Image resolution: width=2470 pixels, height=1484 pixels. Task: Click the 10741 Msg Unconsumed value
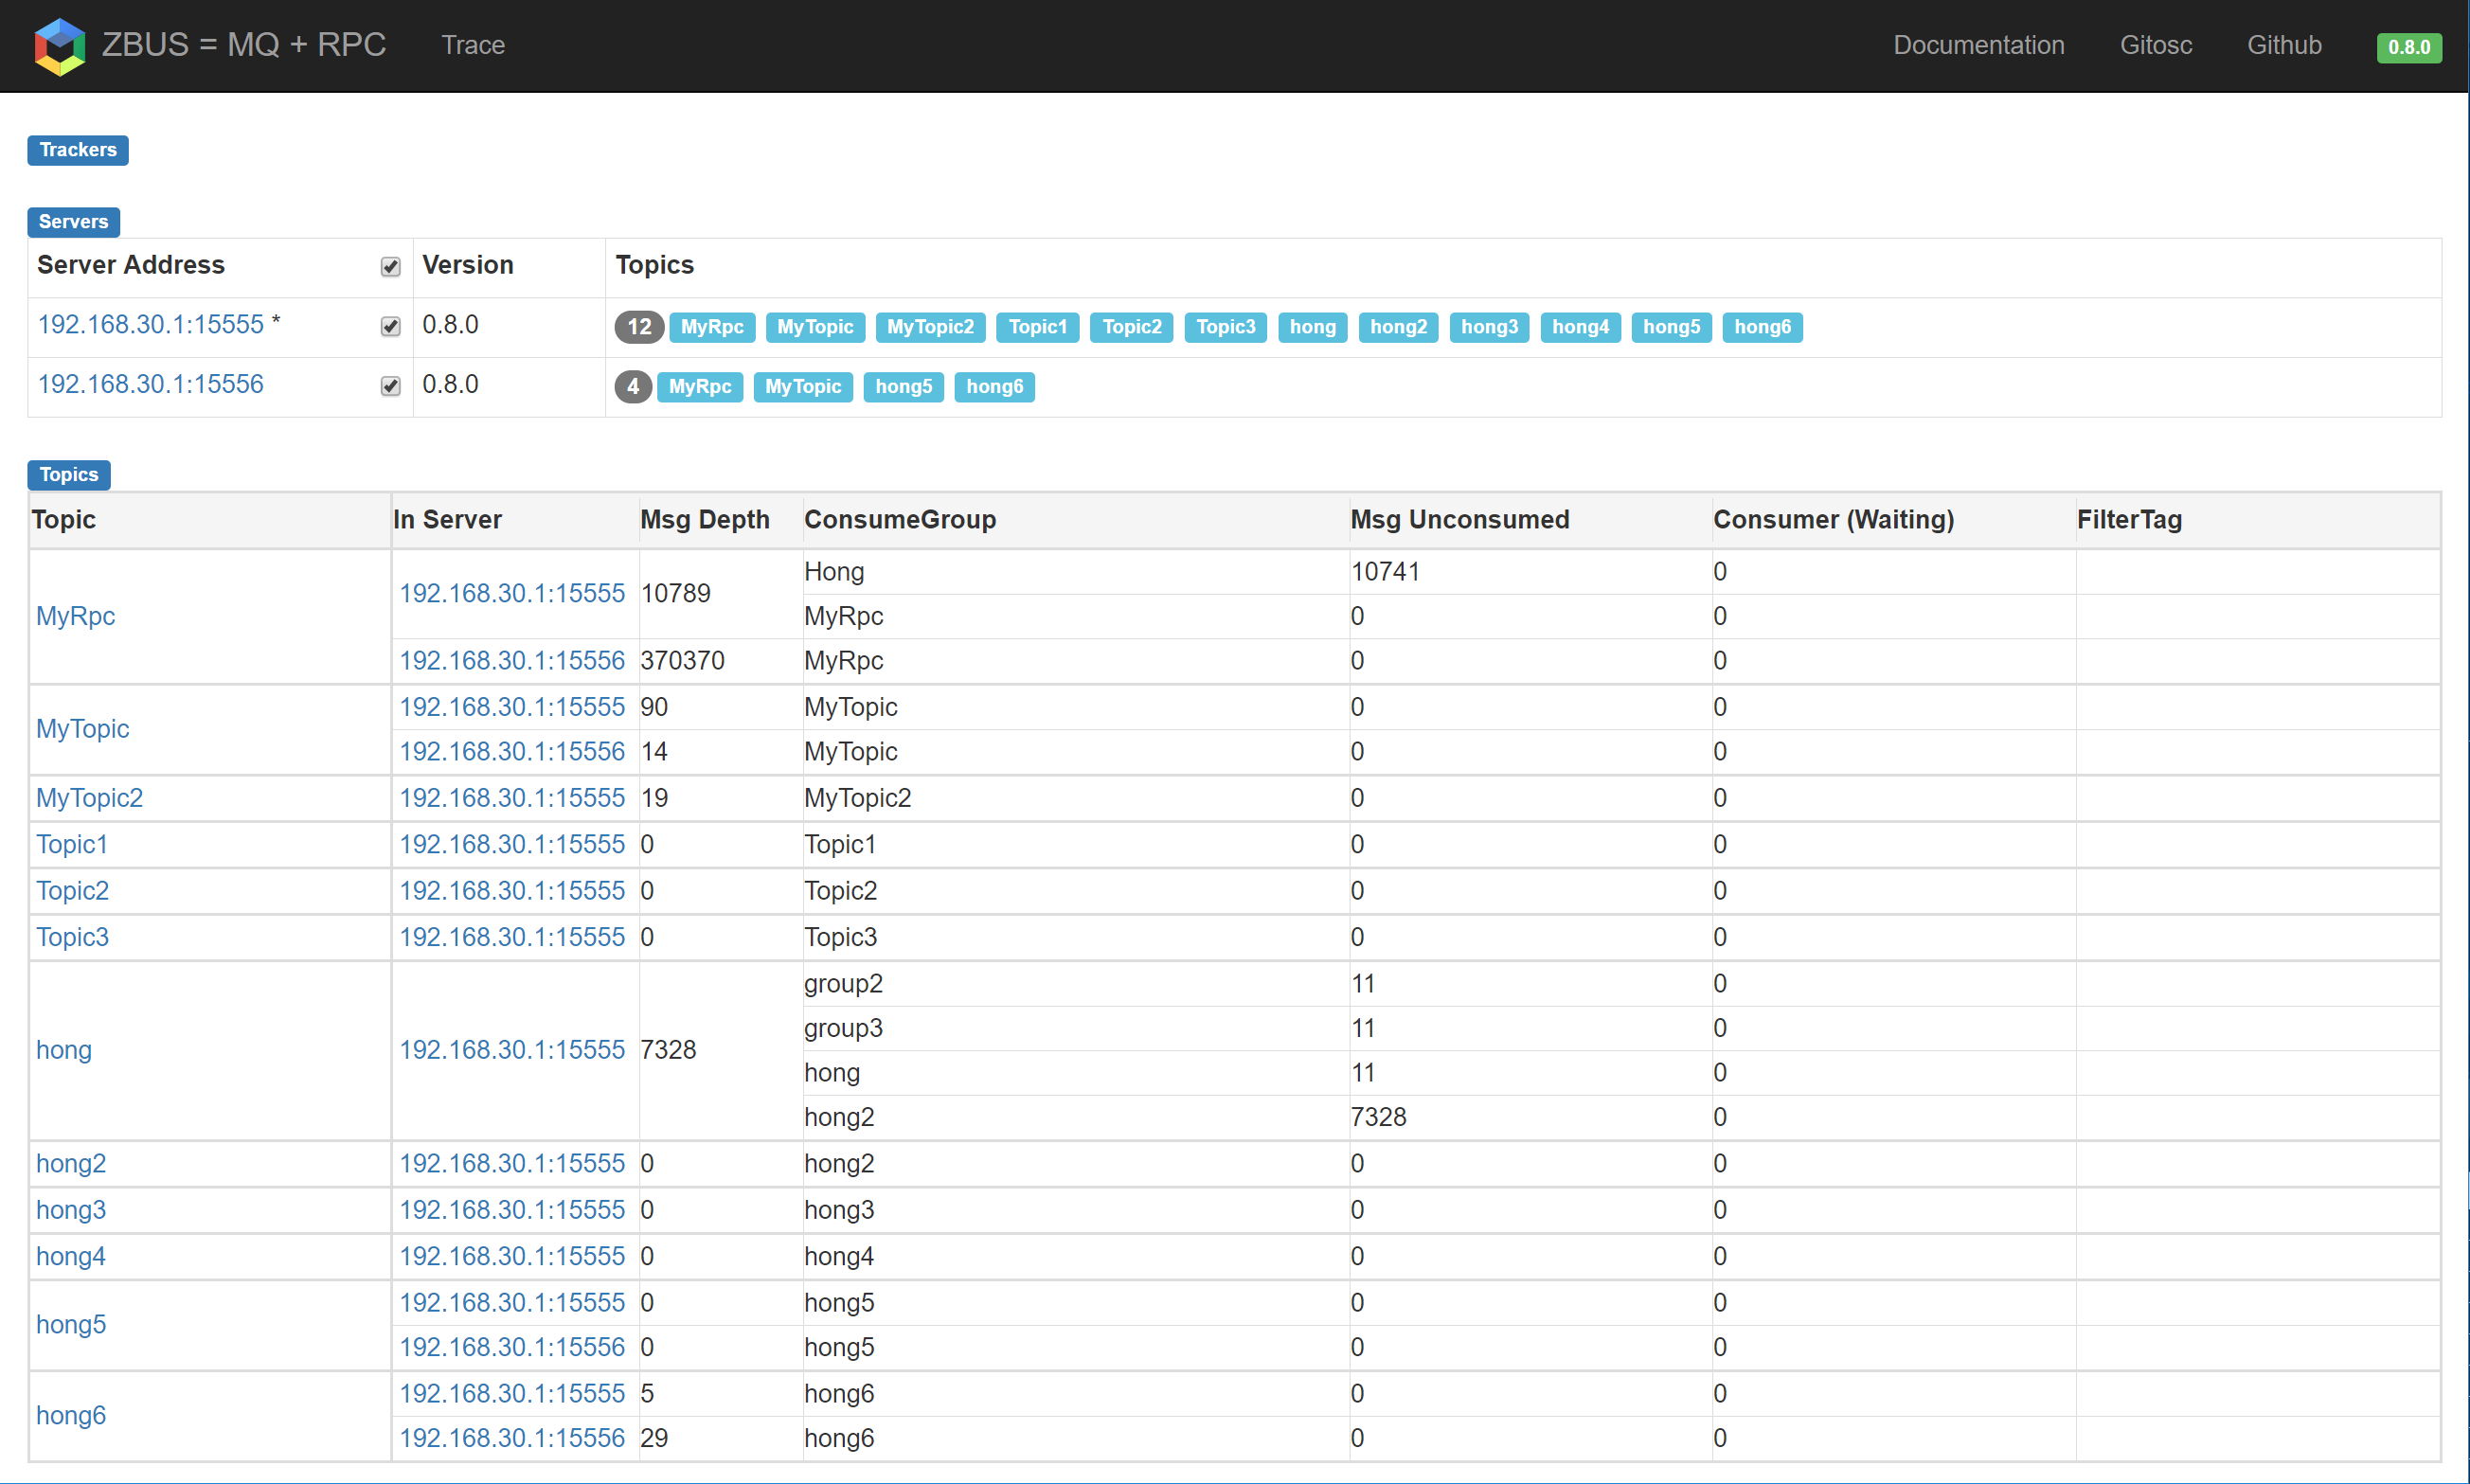1385,572
